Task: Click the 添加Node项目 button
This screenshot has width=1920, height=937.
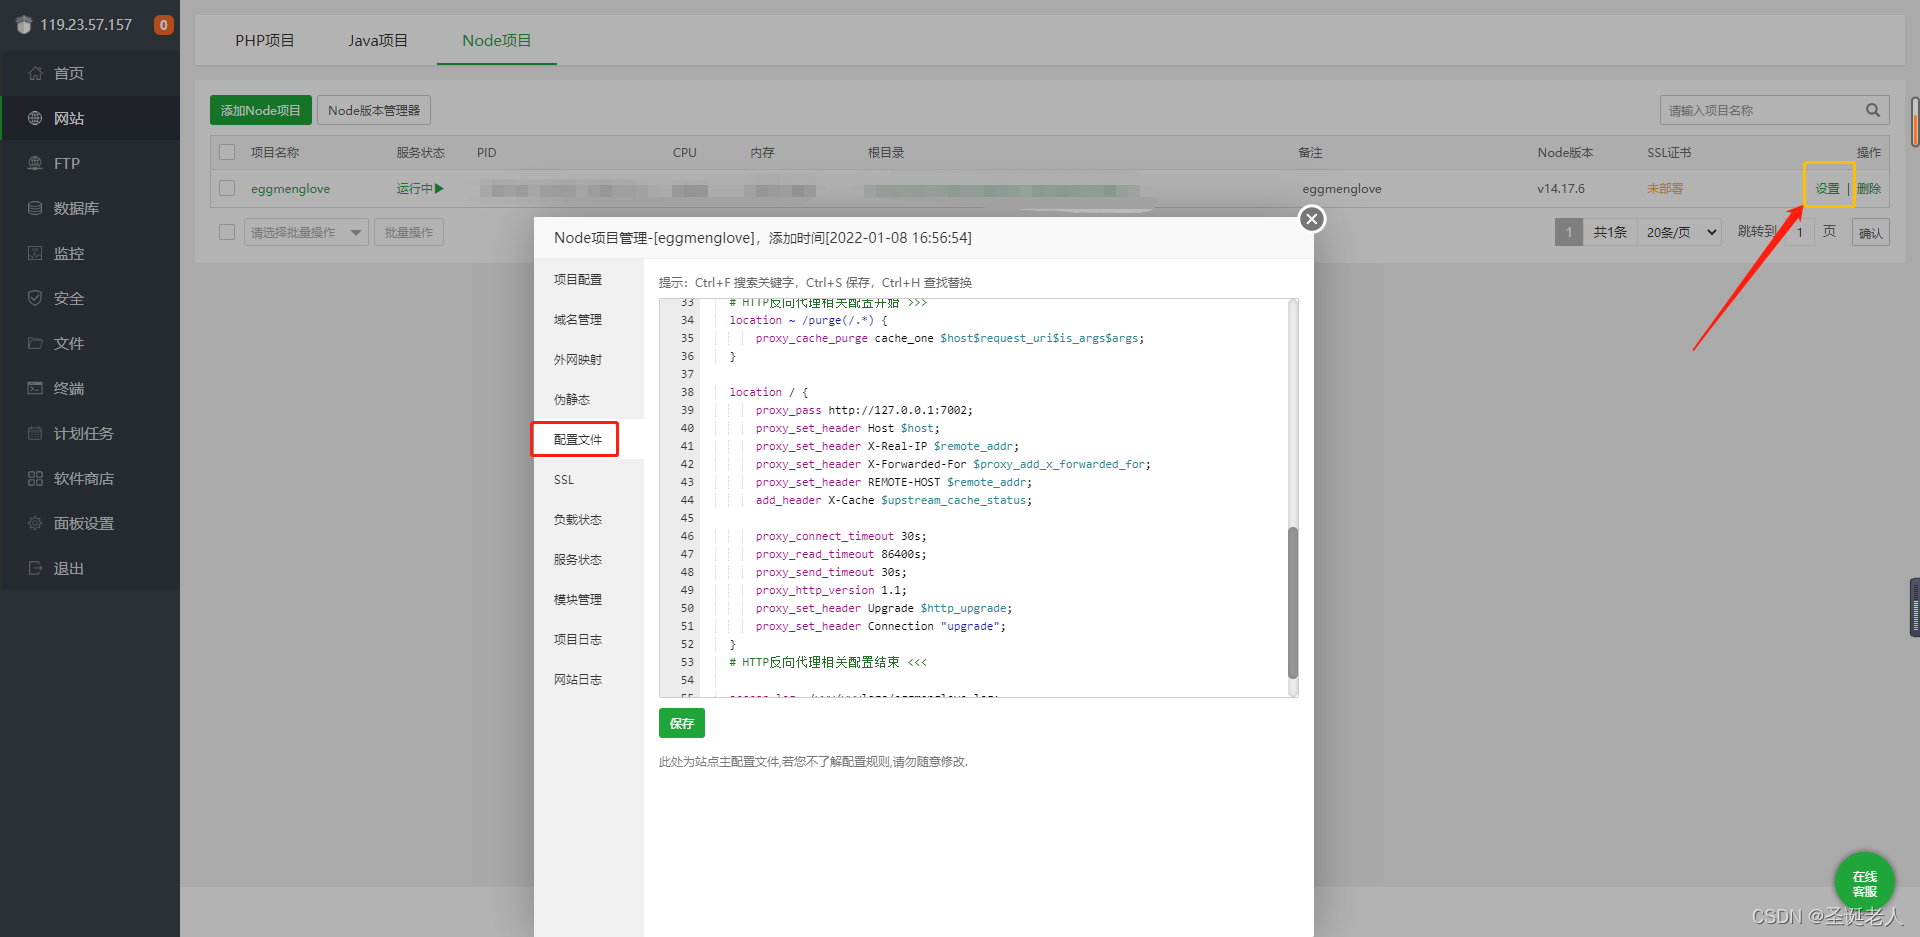Action: pyautogui.click(x=261, y=110)
